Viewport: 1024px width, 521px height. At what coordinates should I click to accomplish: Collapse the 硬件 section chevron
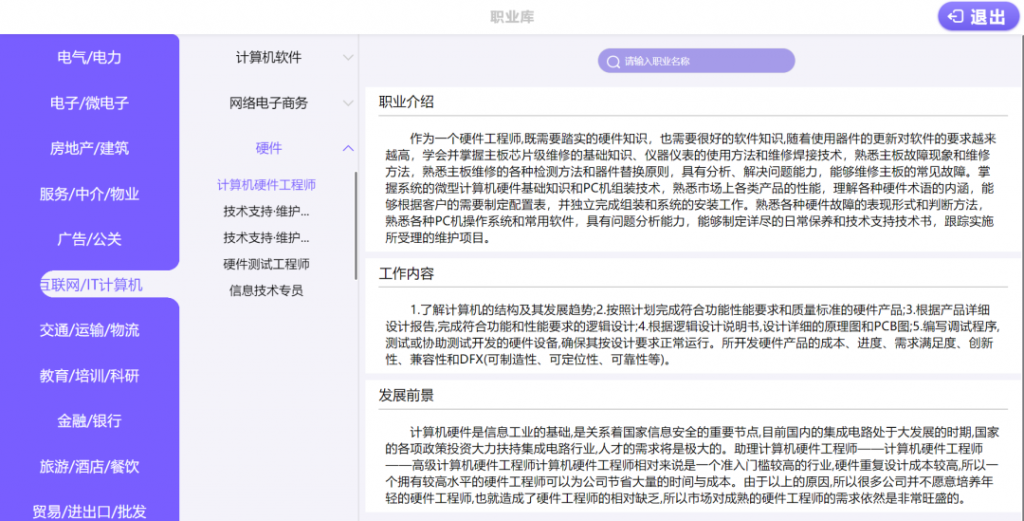pos(348,148)
